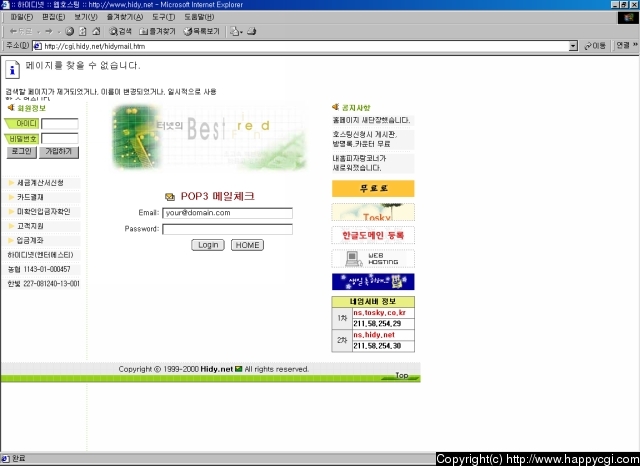Click the IE icon in the title bar
The image size is (640, 466).
tap(5, 4)
